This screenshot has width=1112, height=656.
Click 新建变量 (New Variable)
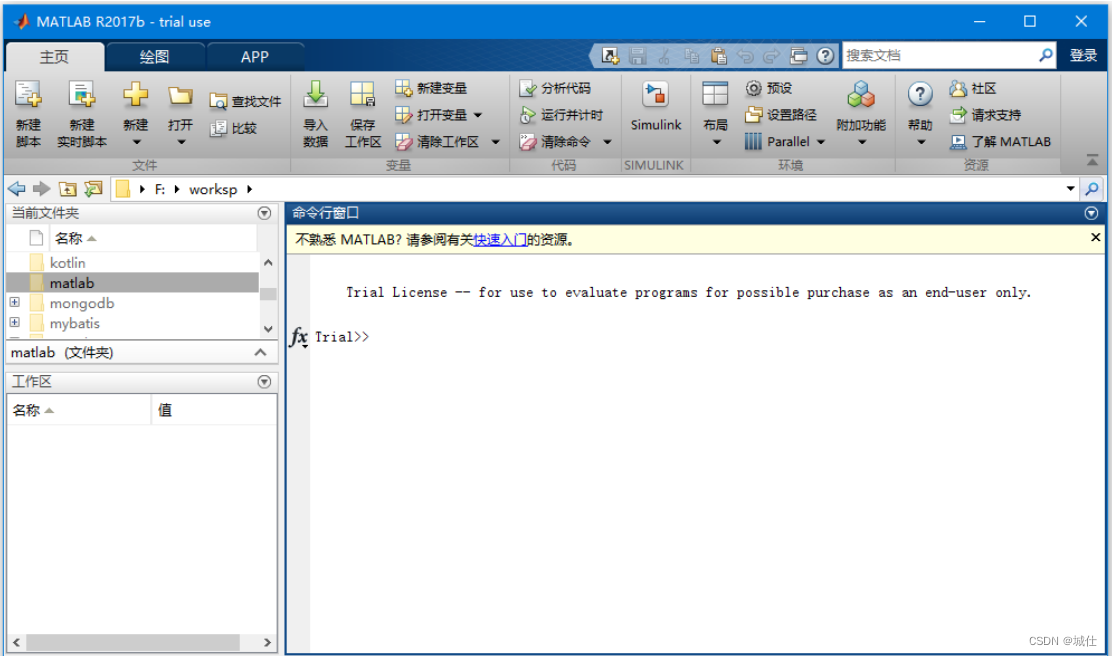(x=431, y=88)
